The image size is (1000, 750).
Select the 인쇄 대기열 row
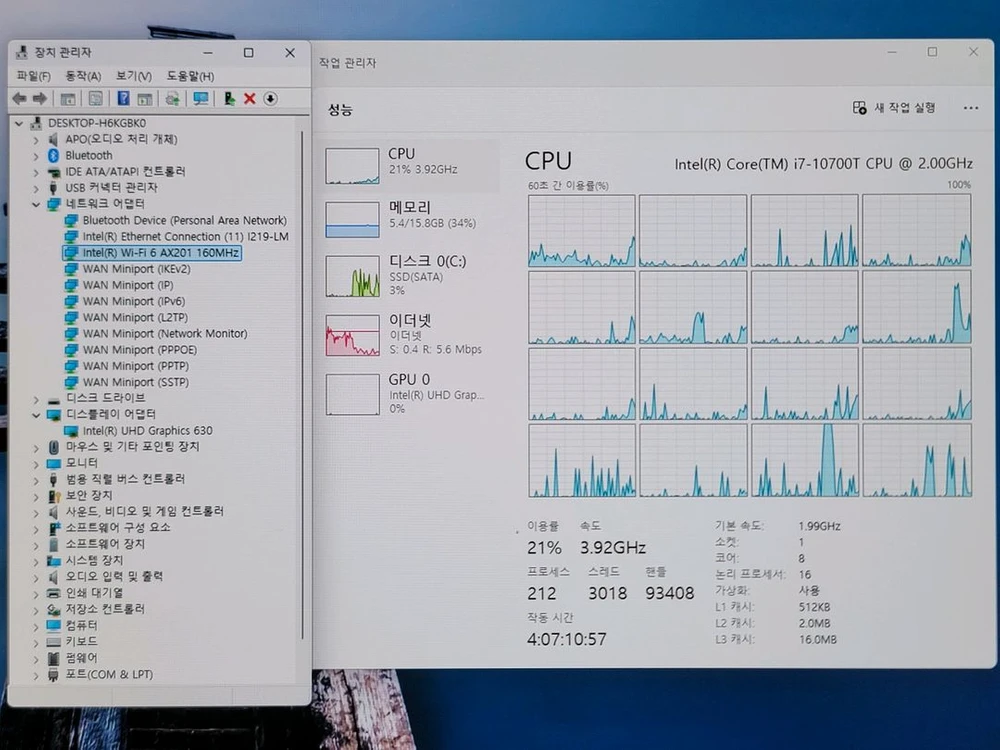click(94, 593)
